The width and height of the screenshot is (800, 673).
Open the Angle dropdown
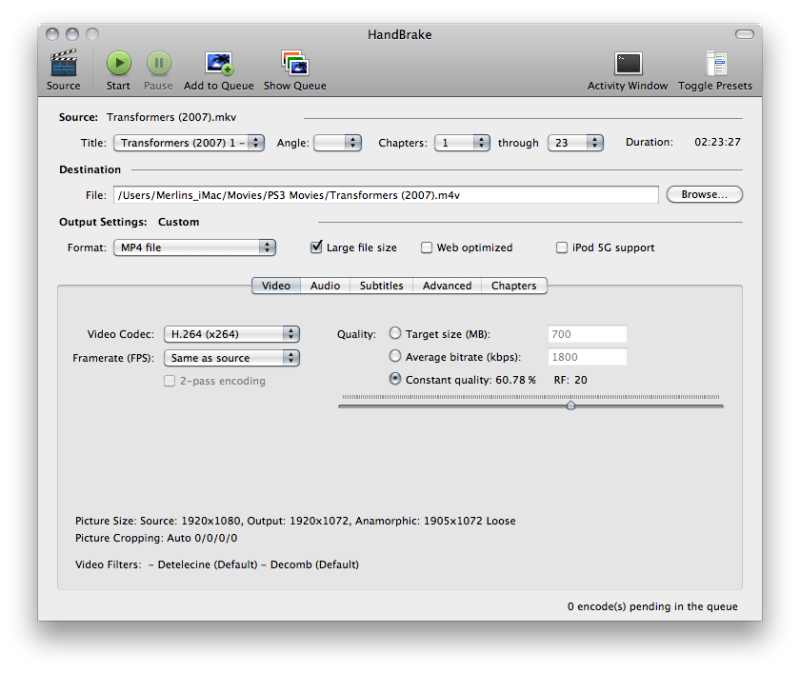click(337, 143)
